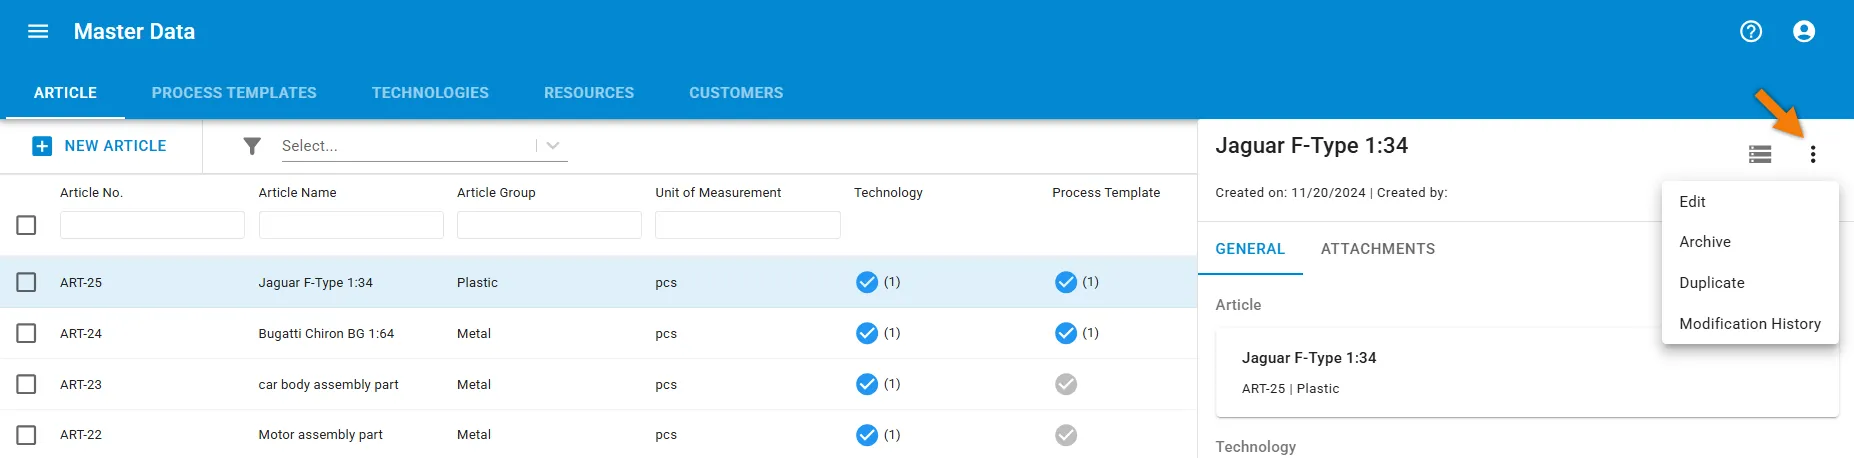Click the Plastic group cell for ART-25
Viewport: 1854px width, 458px height.
click(477, 283)
